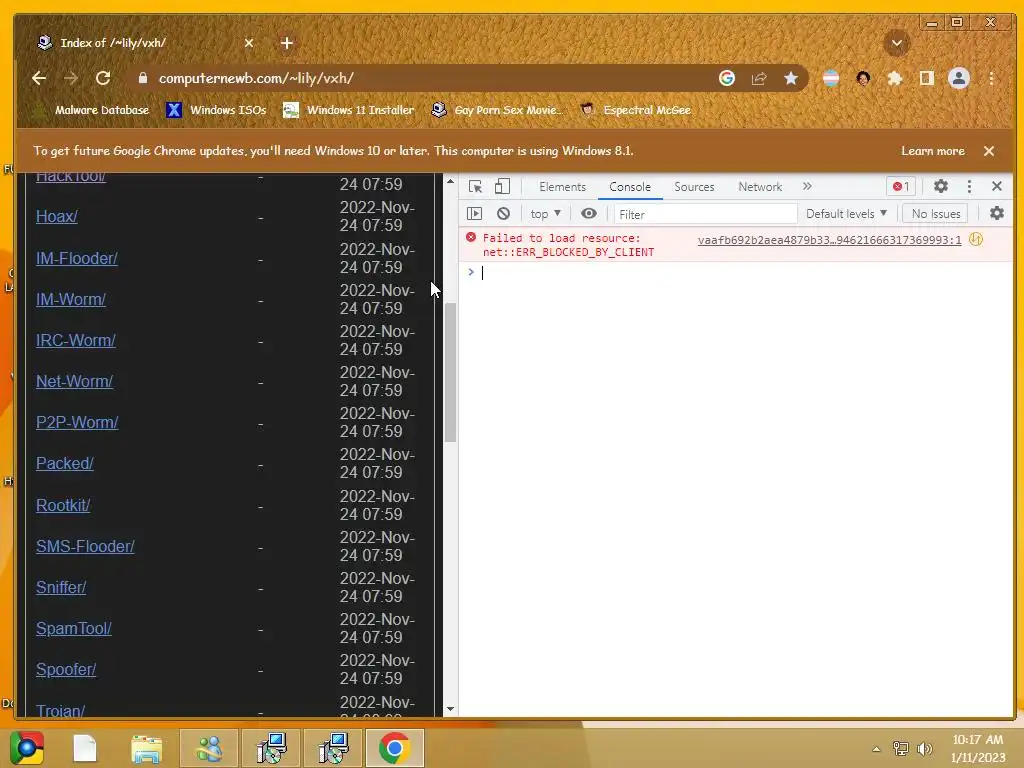This screenshot has width=1024, height=768.
Task: Click the address bar URL
Action: (256, 78)
